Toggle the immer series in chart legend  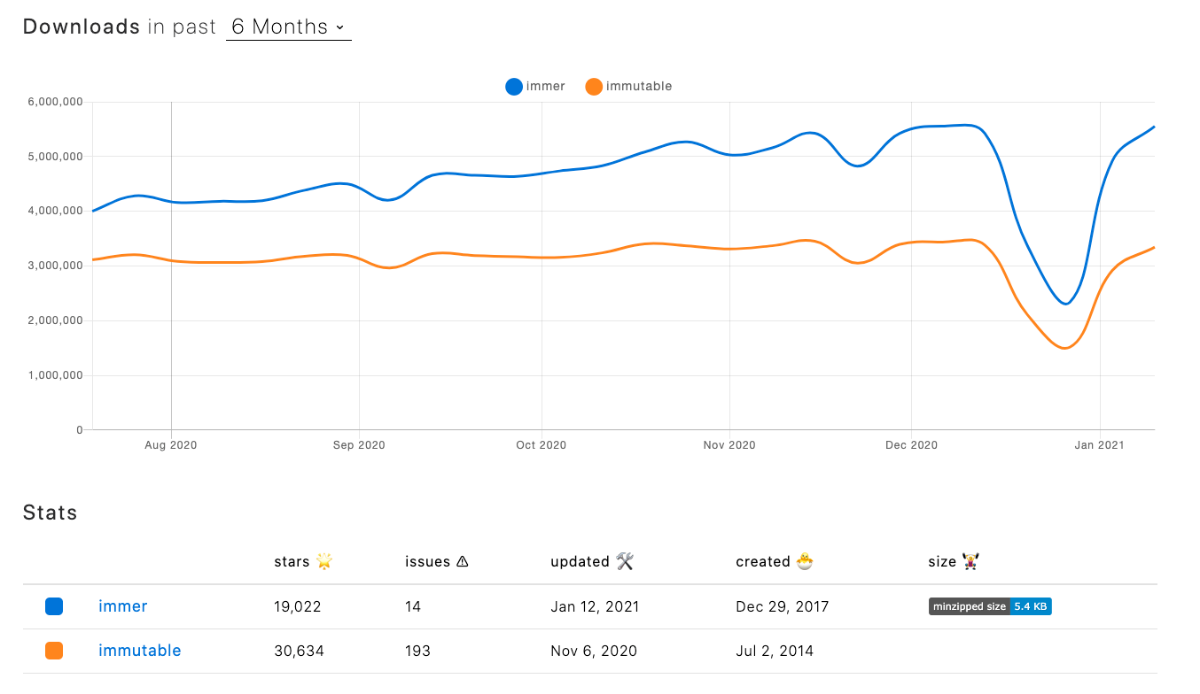536,86
